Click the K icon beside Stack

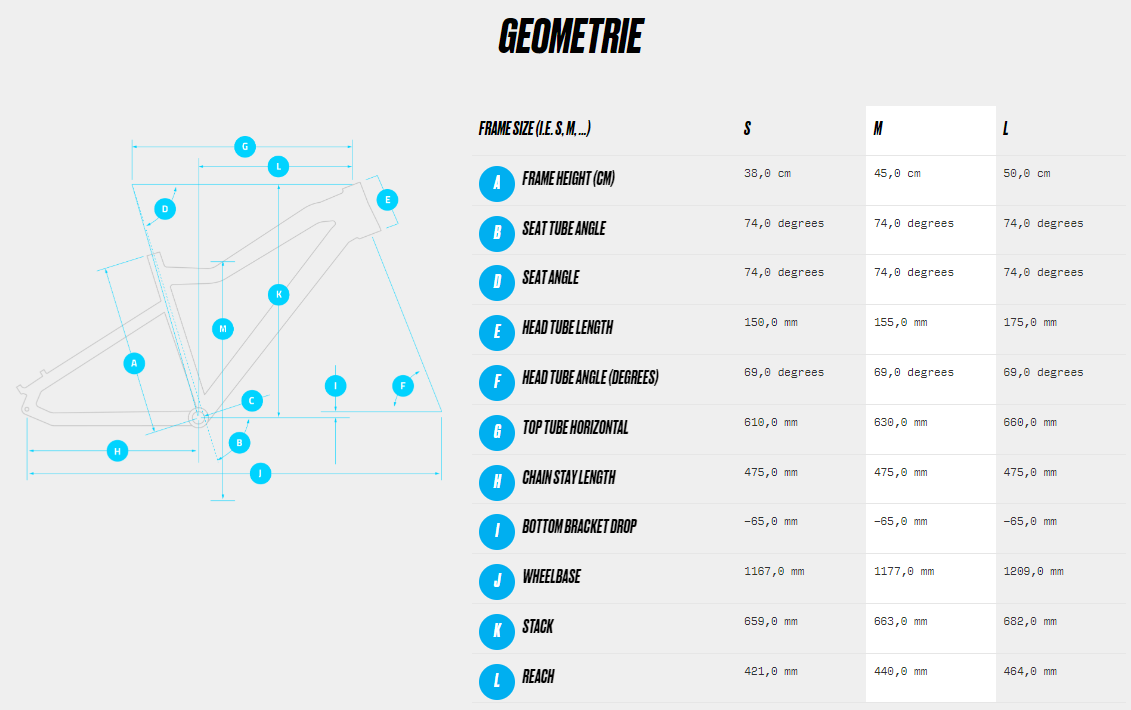[496, 631]
